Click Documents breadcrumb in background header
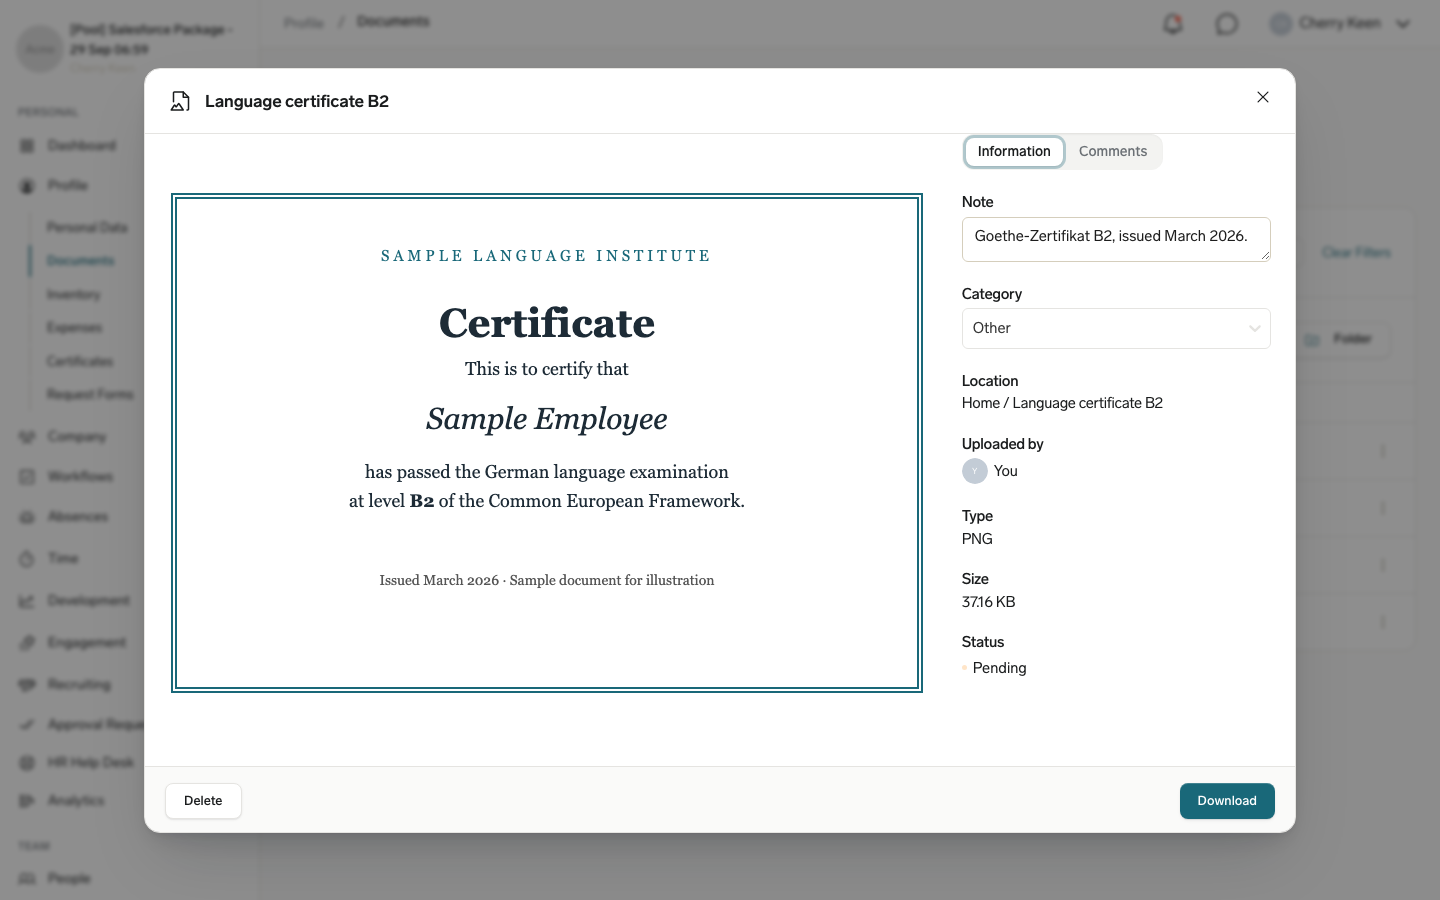 393,22
